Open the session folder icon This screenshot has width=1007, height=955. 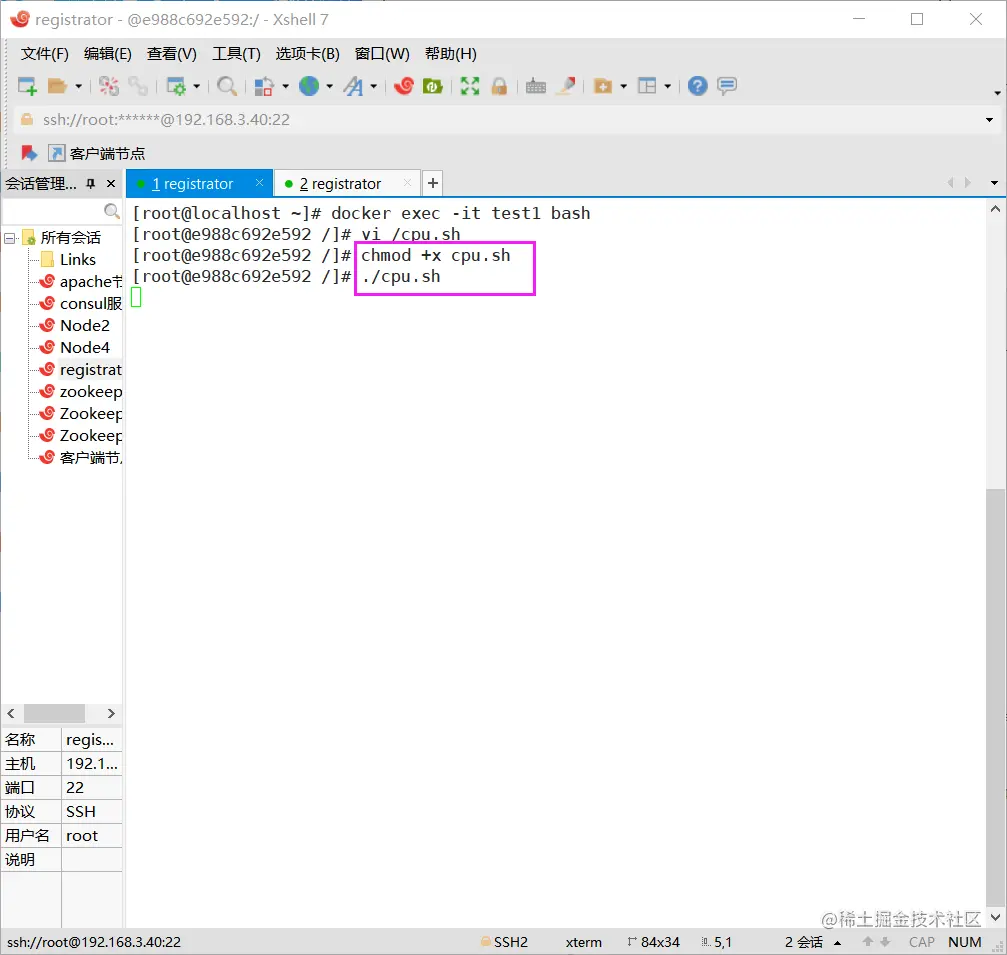(57, 85)
